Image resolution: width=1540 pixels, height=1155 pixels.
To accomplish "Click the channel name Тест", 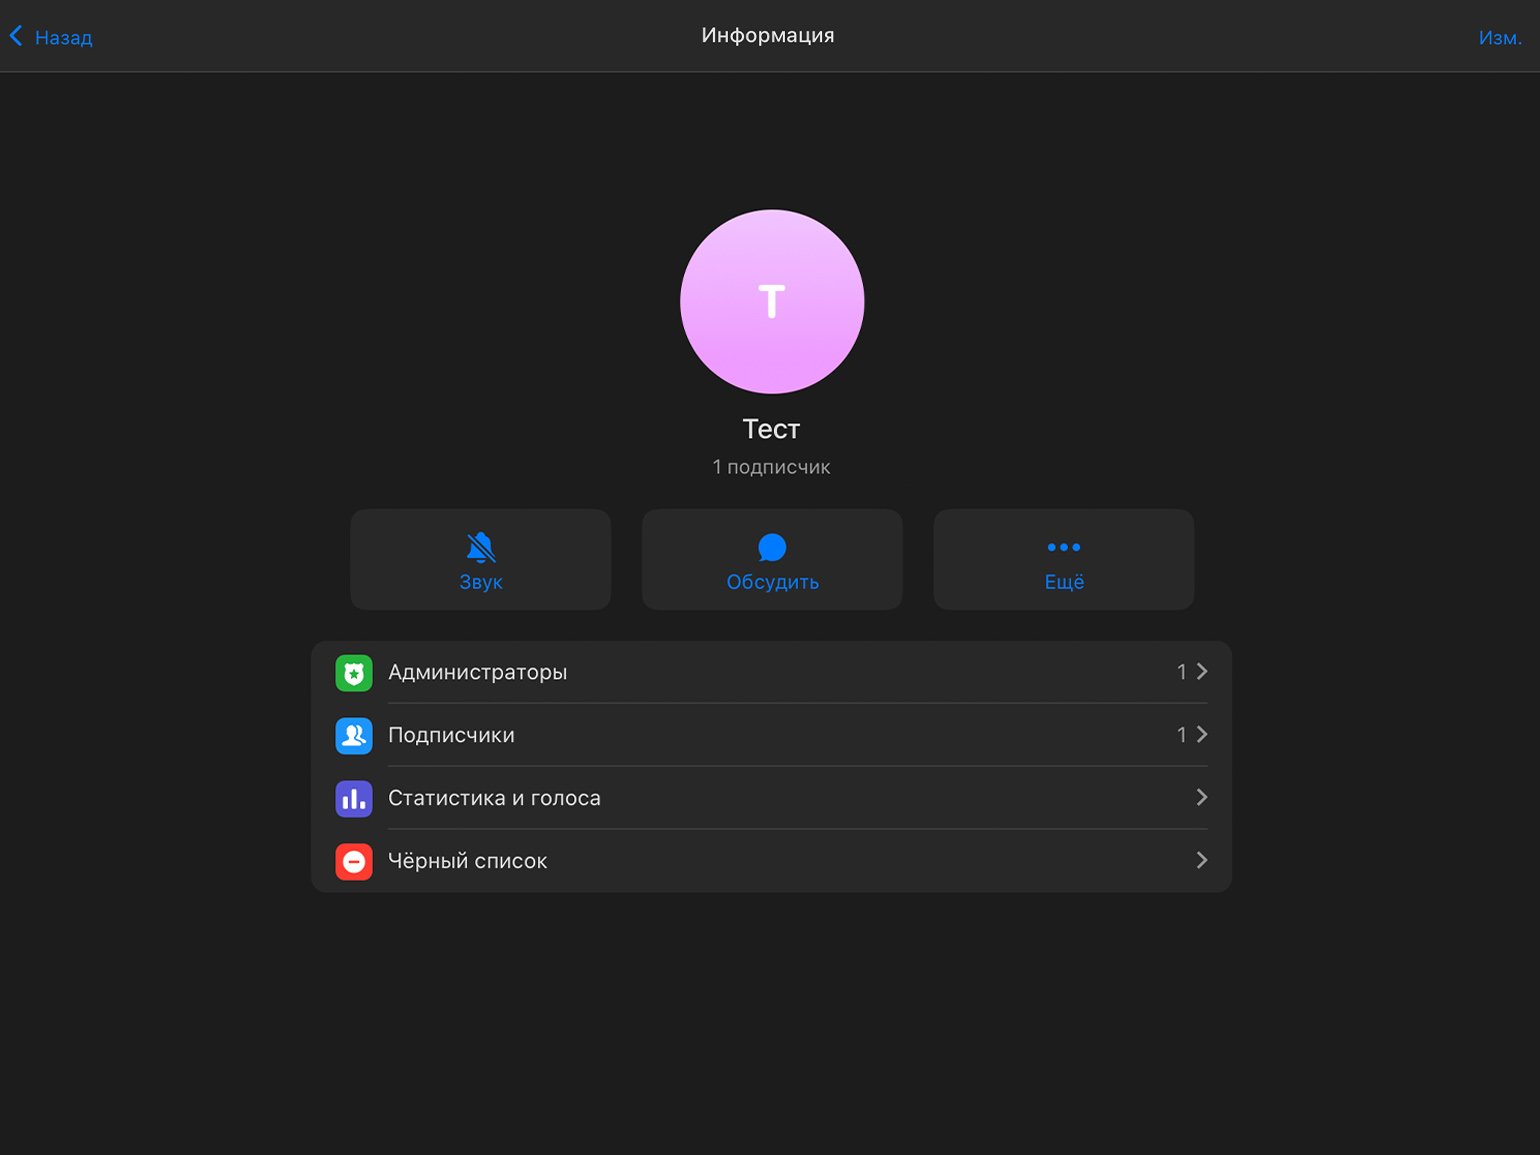I will click(771, 429).
